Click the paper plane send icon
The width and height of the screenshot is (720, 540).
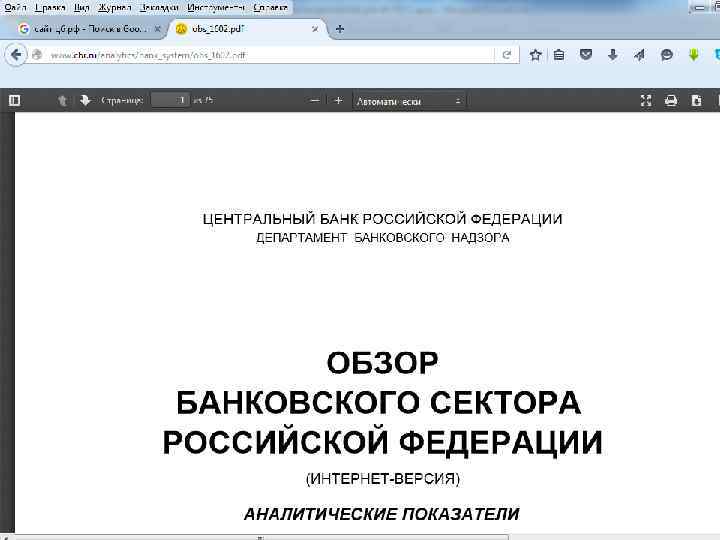click(x=639, y=55)
